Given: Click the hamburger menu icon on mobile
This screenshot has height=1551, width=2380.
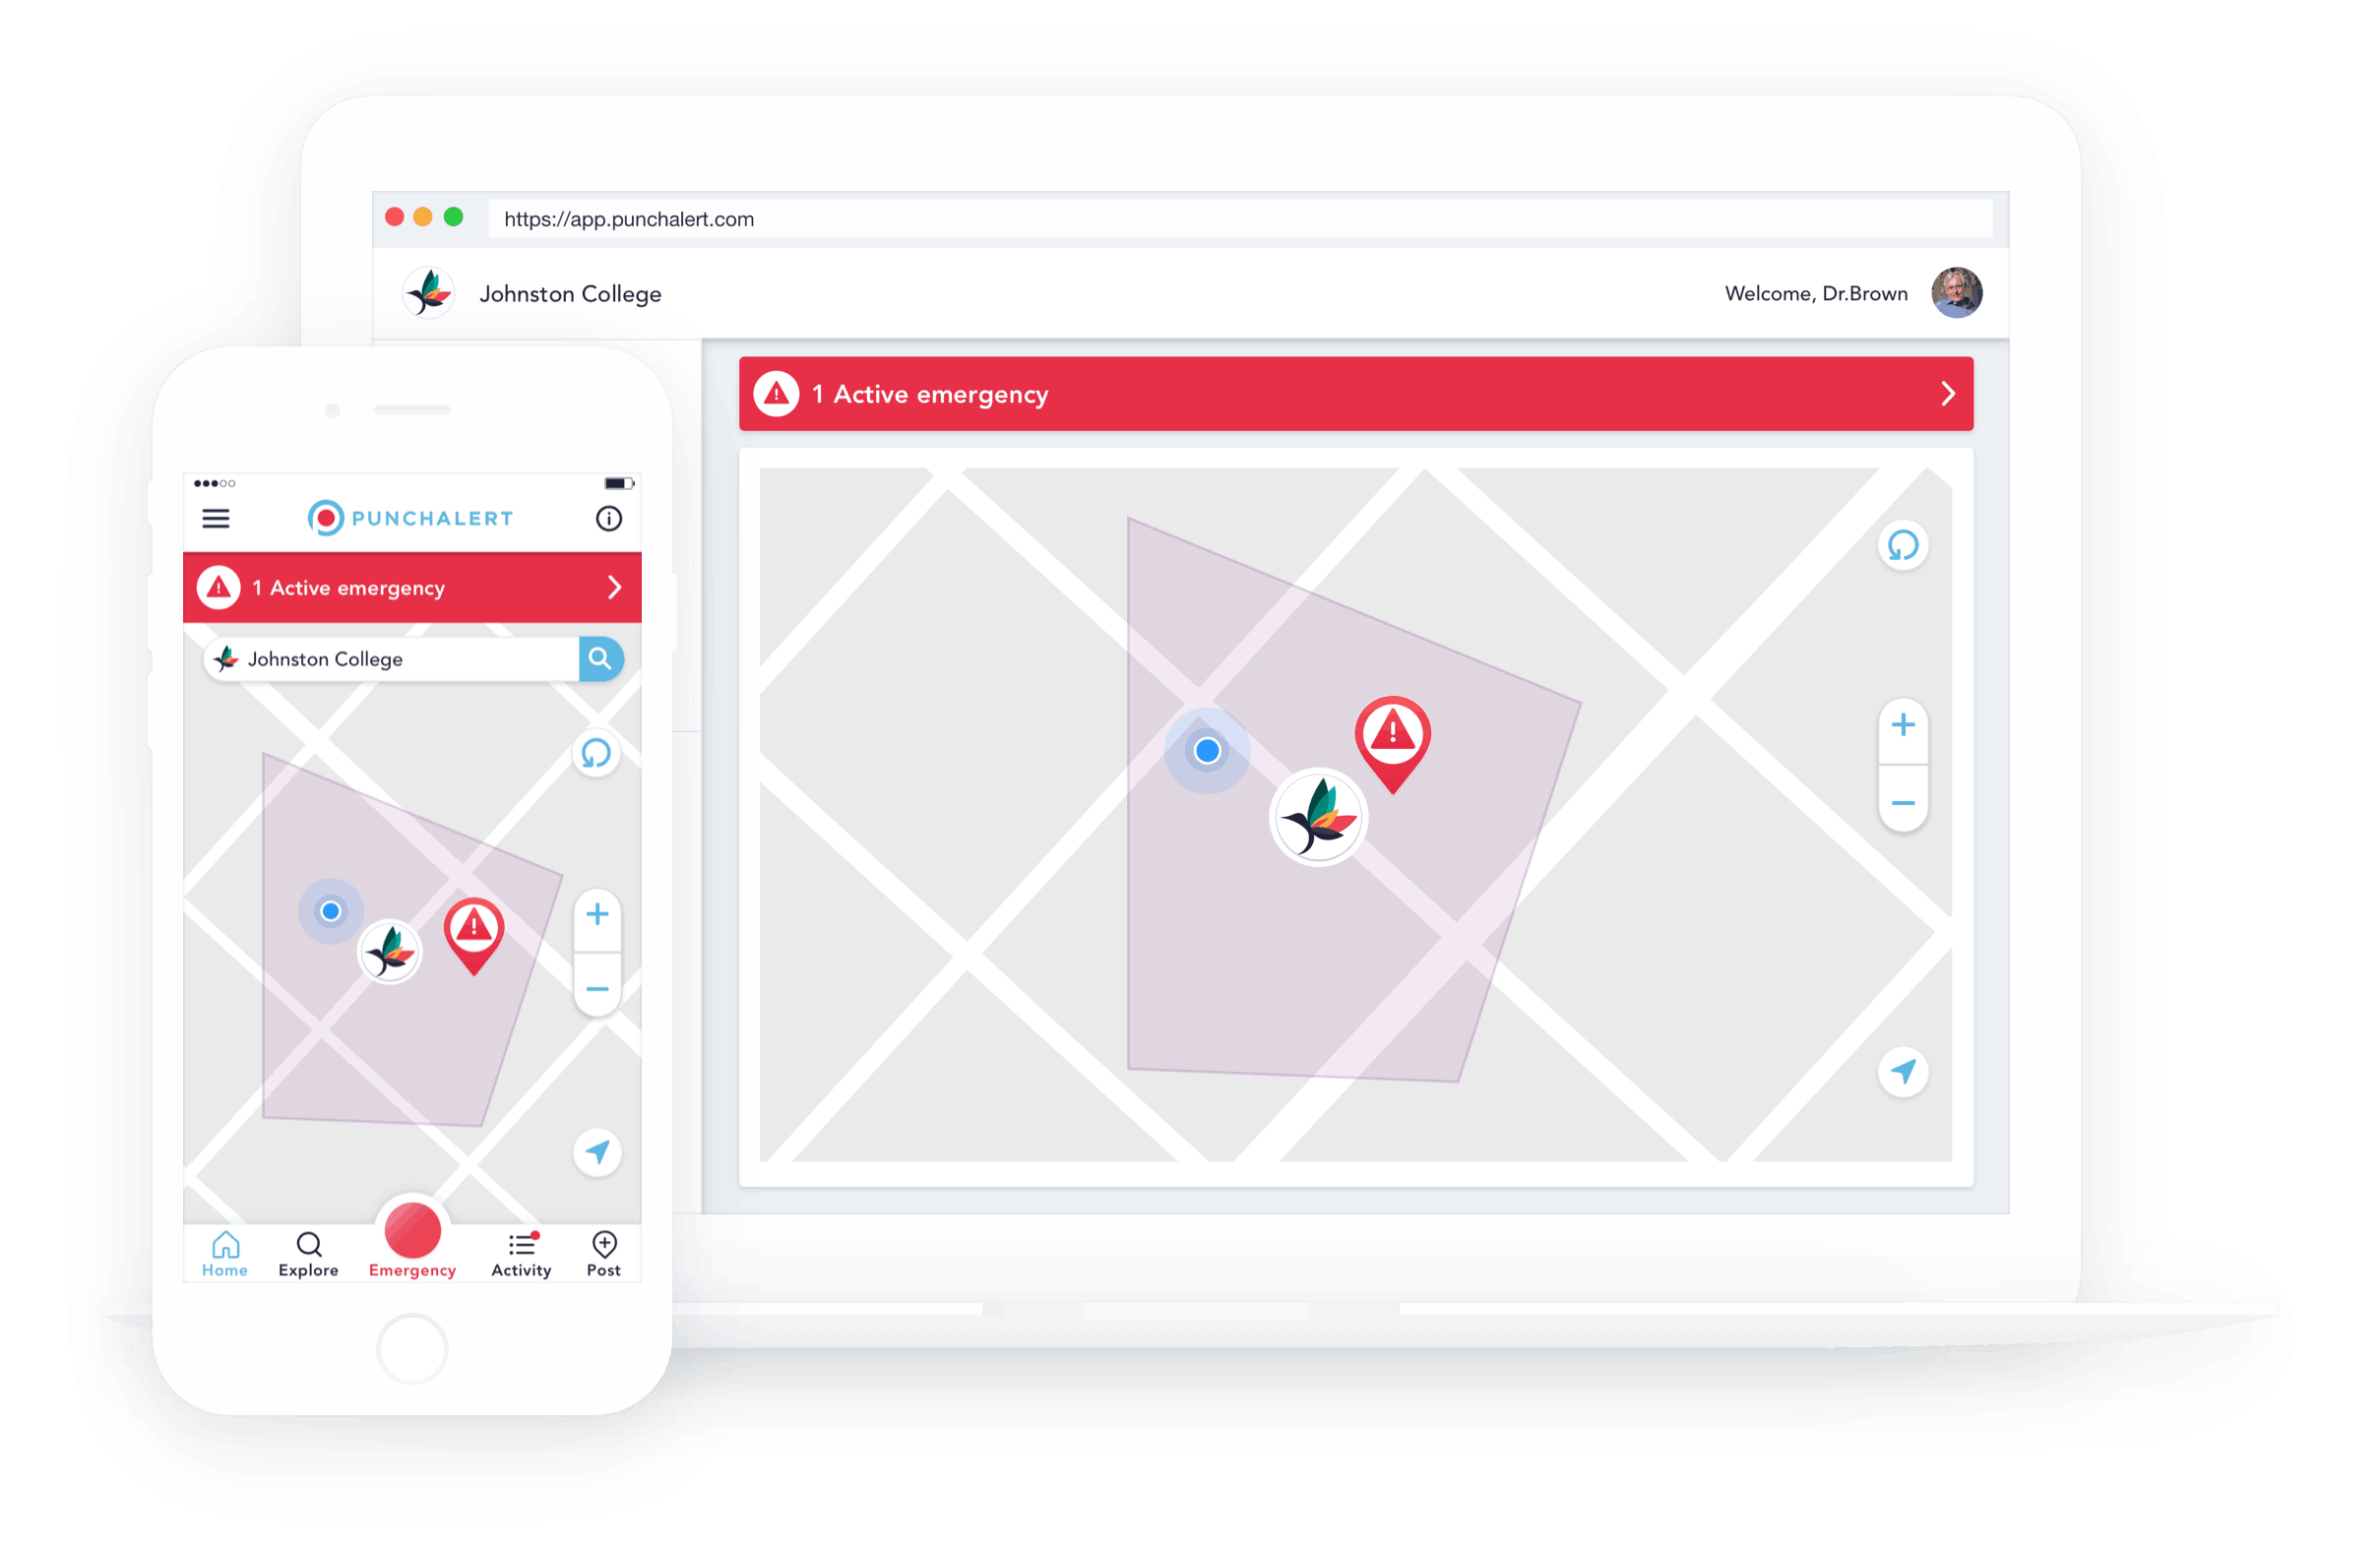Looking at the screenshot, I should coord(216,521).
